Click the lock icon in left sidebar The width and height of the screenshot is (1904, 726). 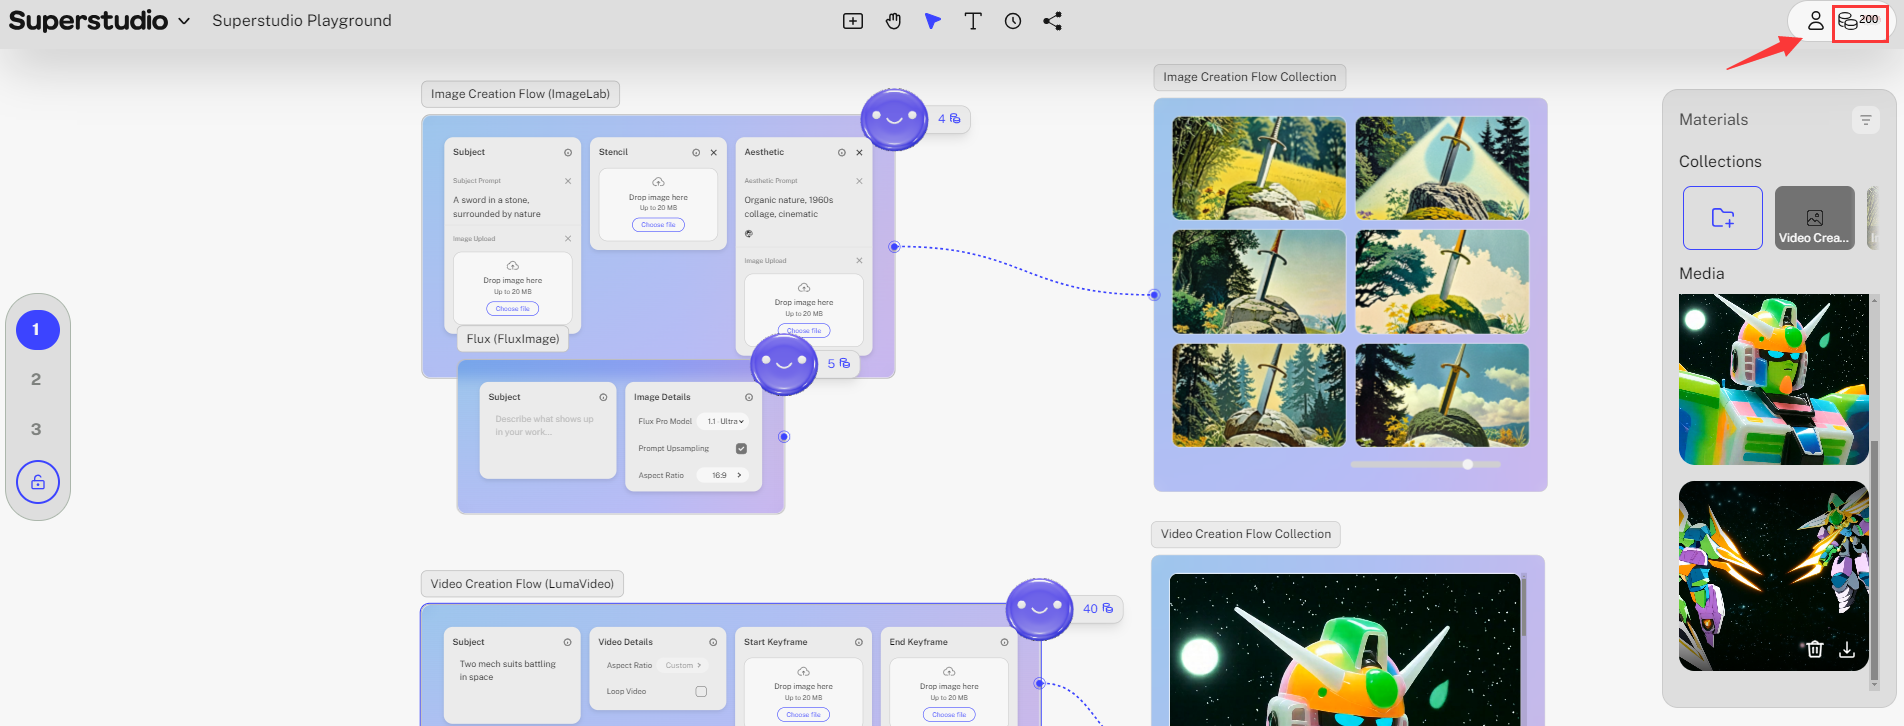click(38, 482)
